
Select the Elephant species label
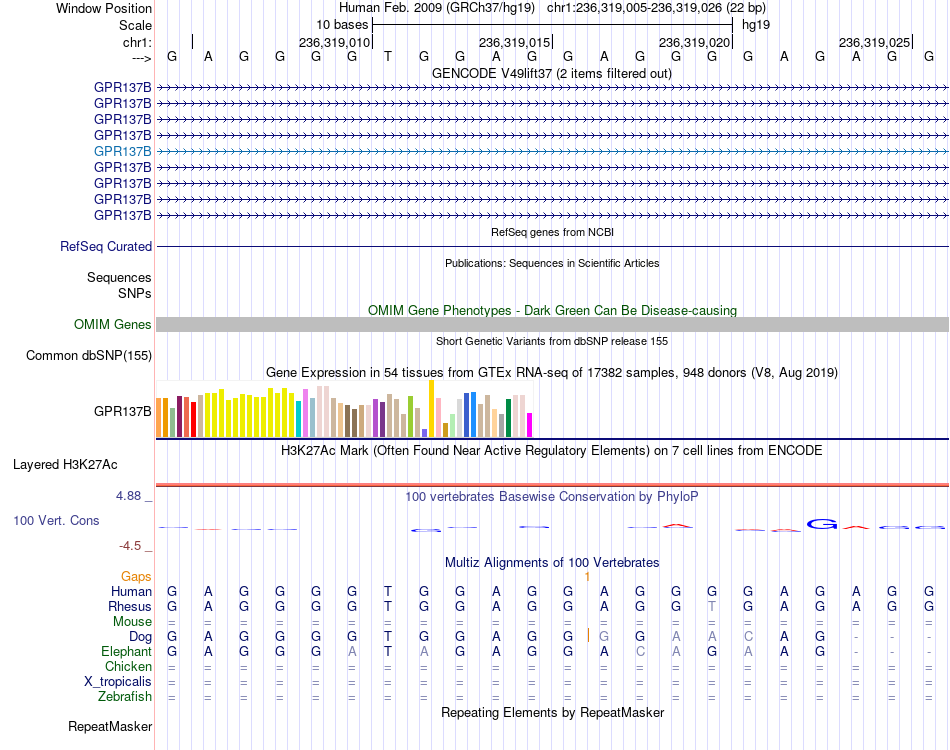[x=127, y=651]
